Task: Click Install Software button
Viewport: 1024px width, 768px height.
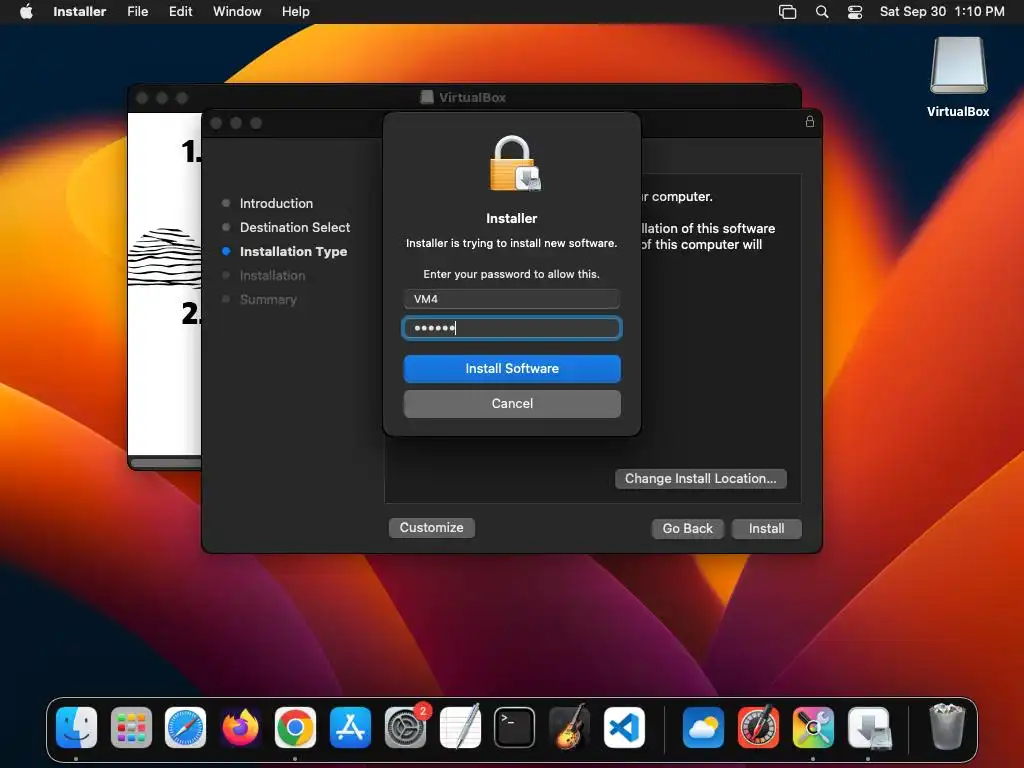Action: pyautogui.click(x=512, y=368)
